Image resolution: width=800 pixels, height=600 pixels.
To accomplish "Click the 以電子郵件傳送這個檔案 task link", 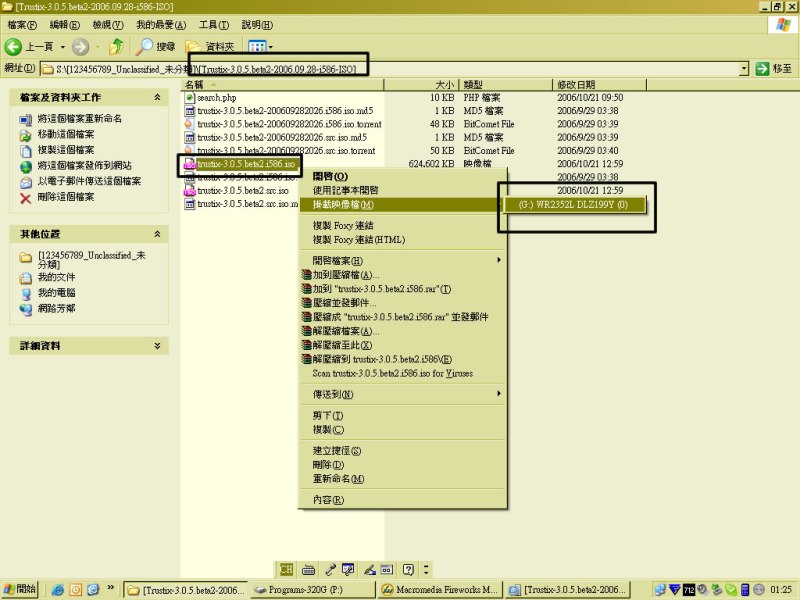I will pyautogui.click(x=89, y=181).
